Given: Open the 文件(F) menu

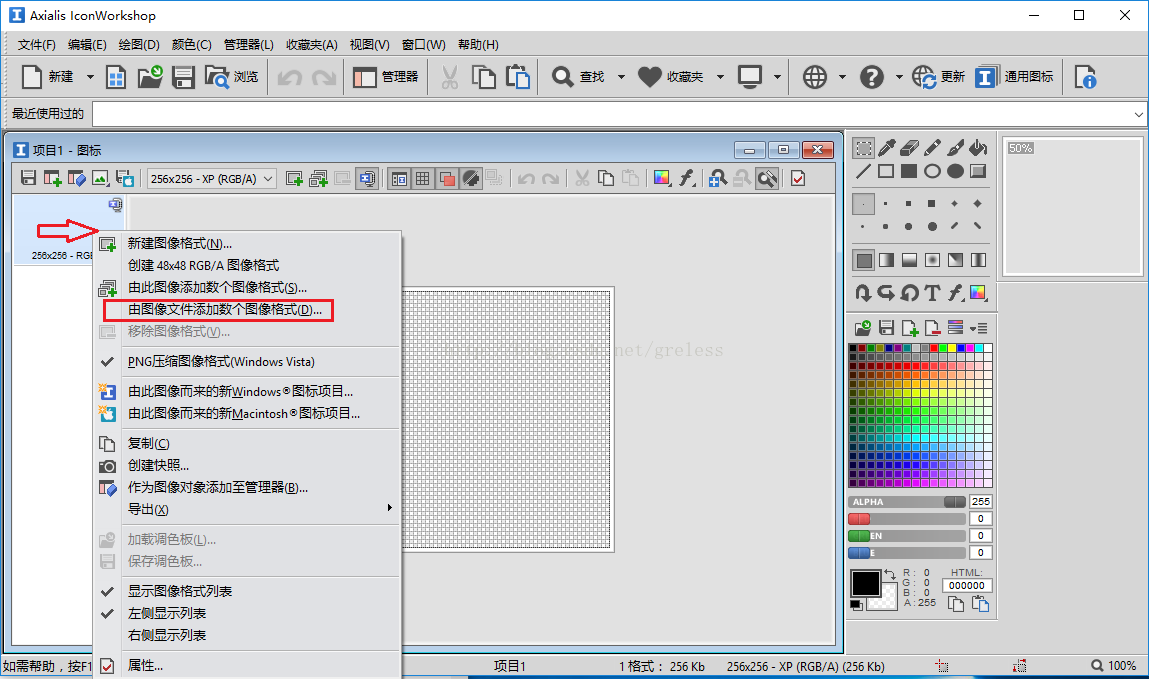Looking at the screenshot, I should (x=37, y=45).
